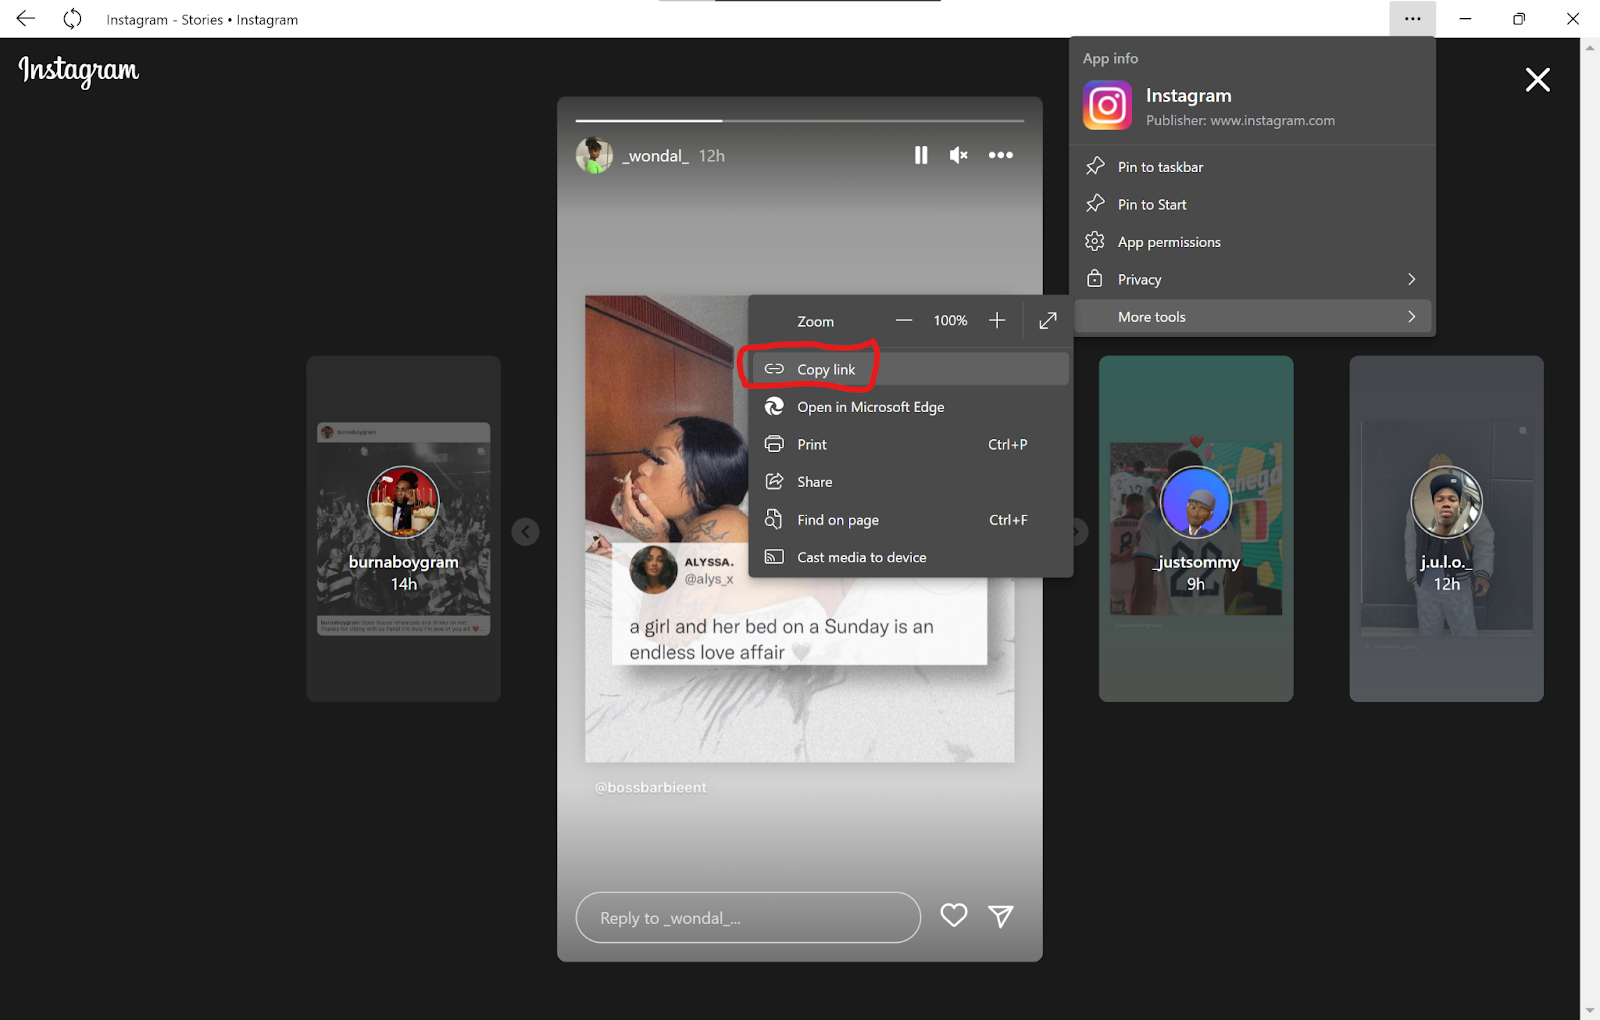Viewport: 1600px width, 1020px height.
Task: Send story via paper plane icon
Action: (x=1001, y=916)
